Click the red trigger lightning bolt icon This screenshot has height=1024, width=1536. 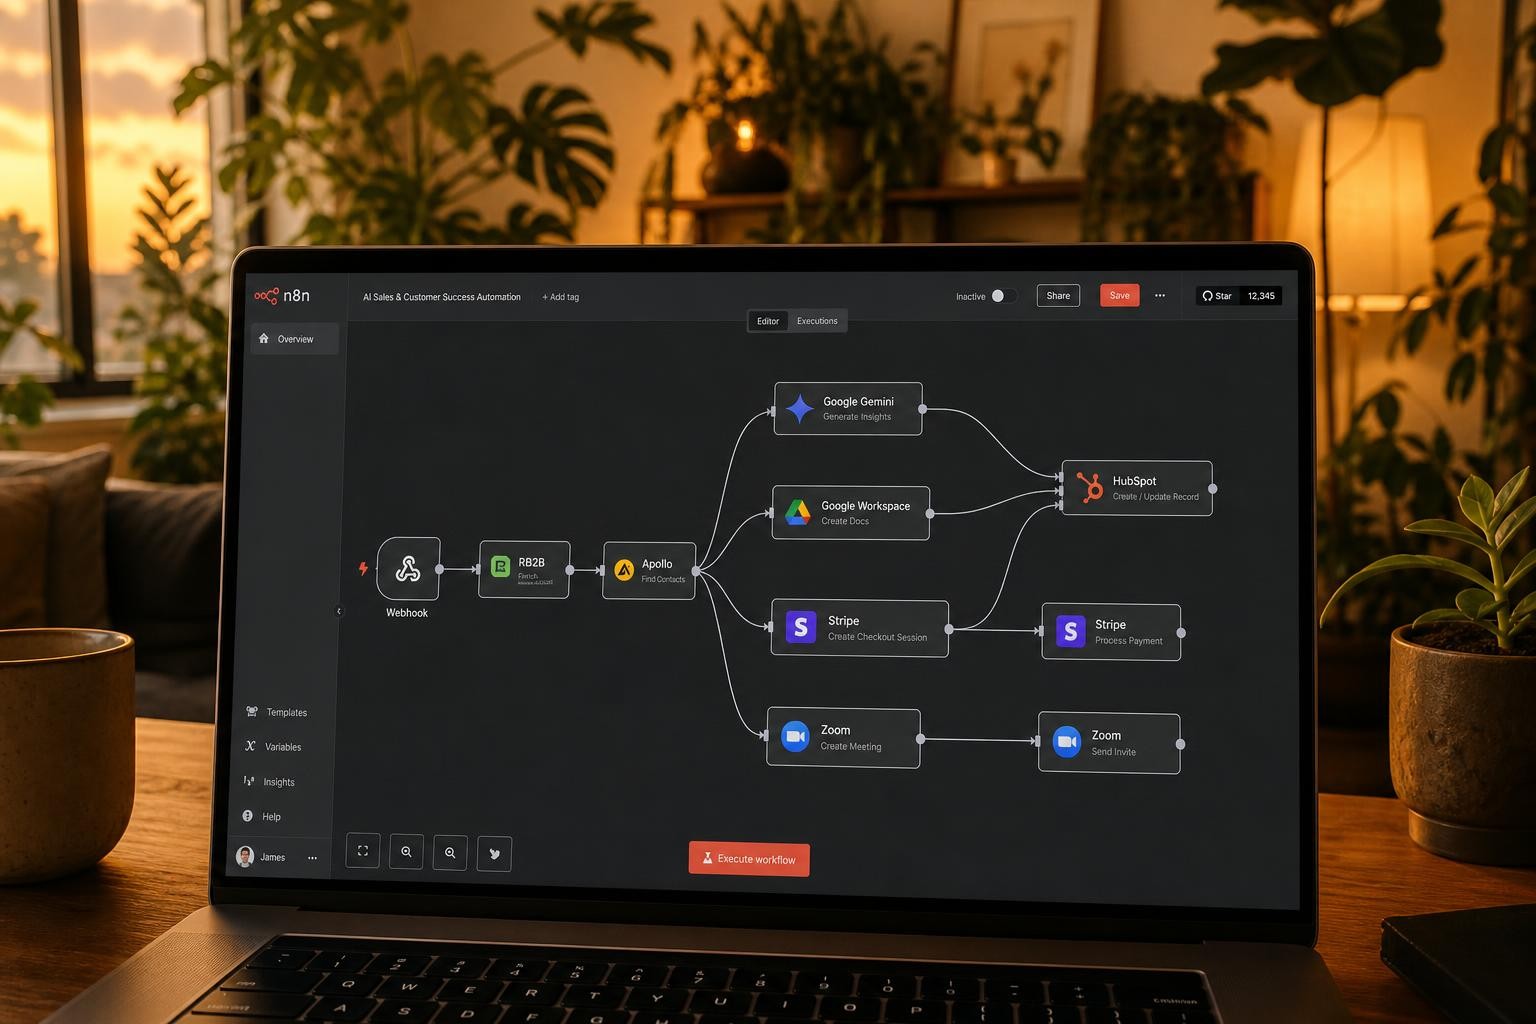363,568
